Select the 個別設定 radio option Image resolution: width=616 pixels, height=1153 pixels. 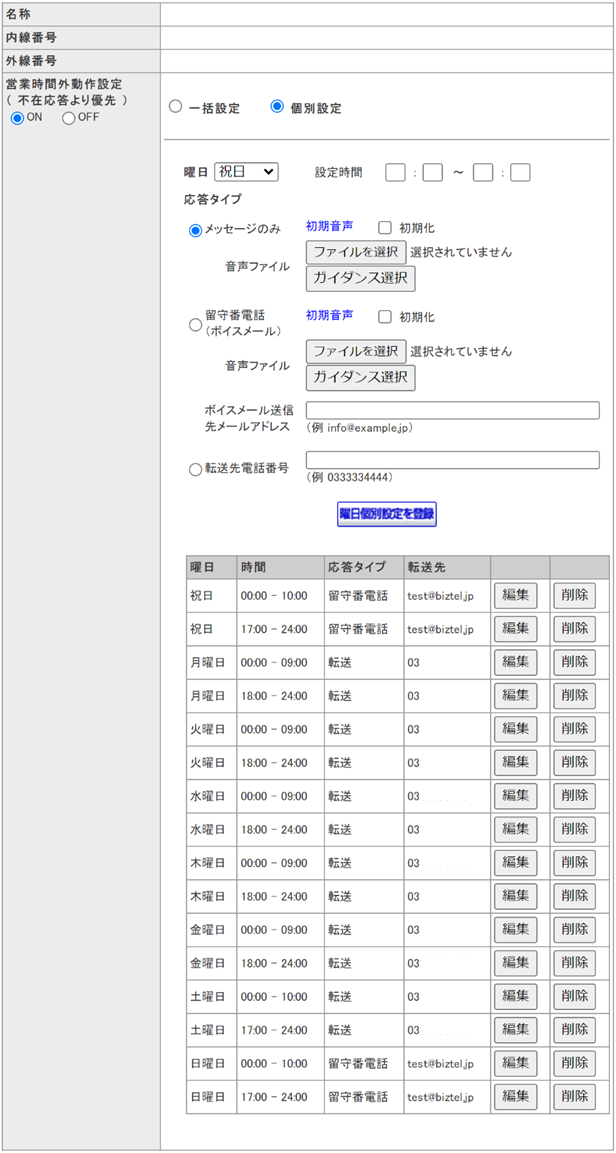pos(277,107)
